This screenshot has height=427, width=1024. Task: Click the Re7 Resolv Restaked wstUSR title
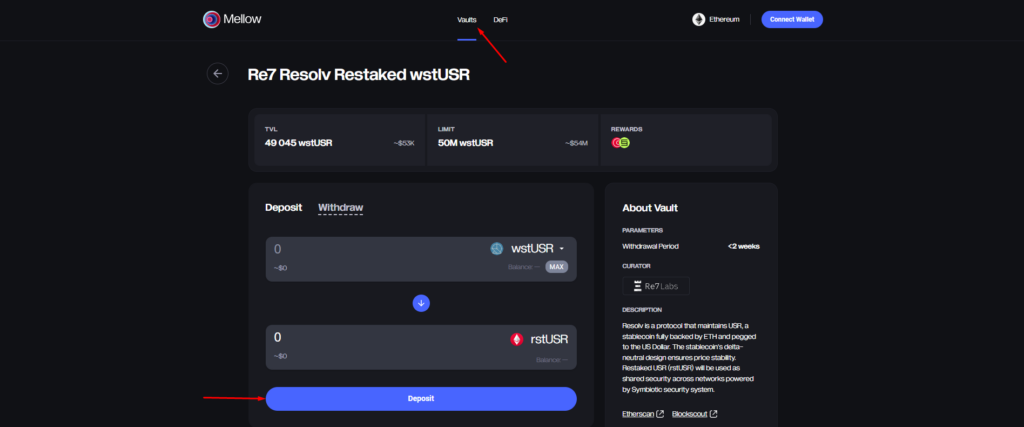tap(359, 74)
